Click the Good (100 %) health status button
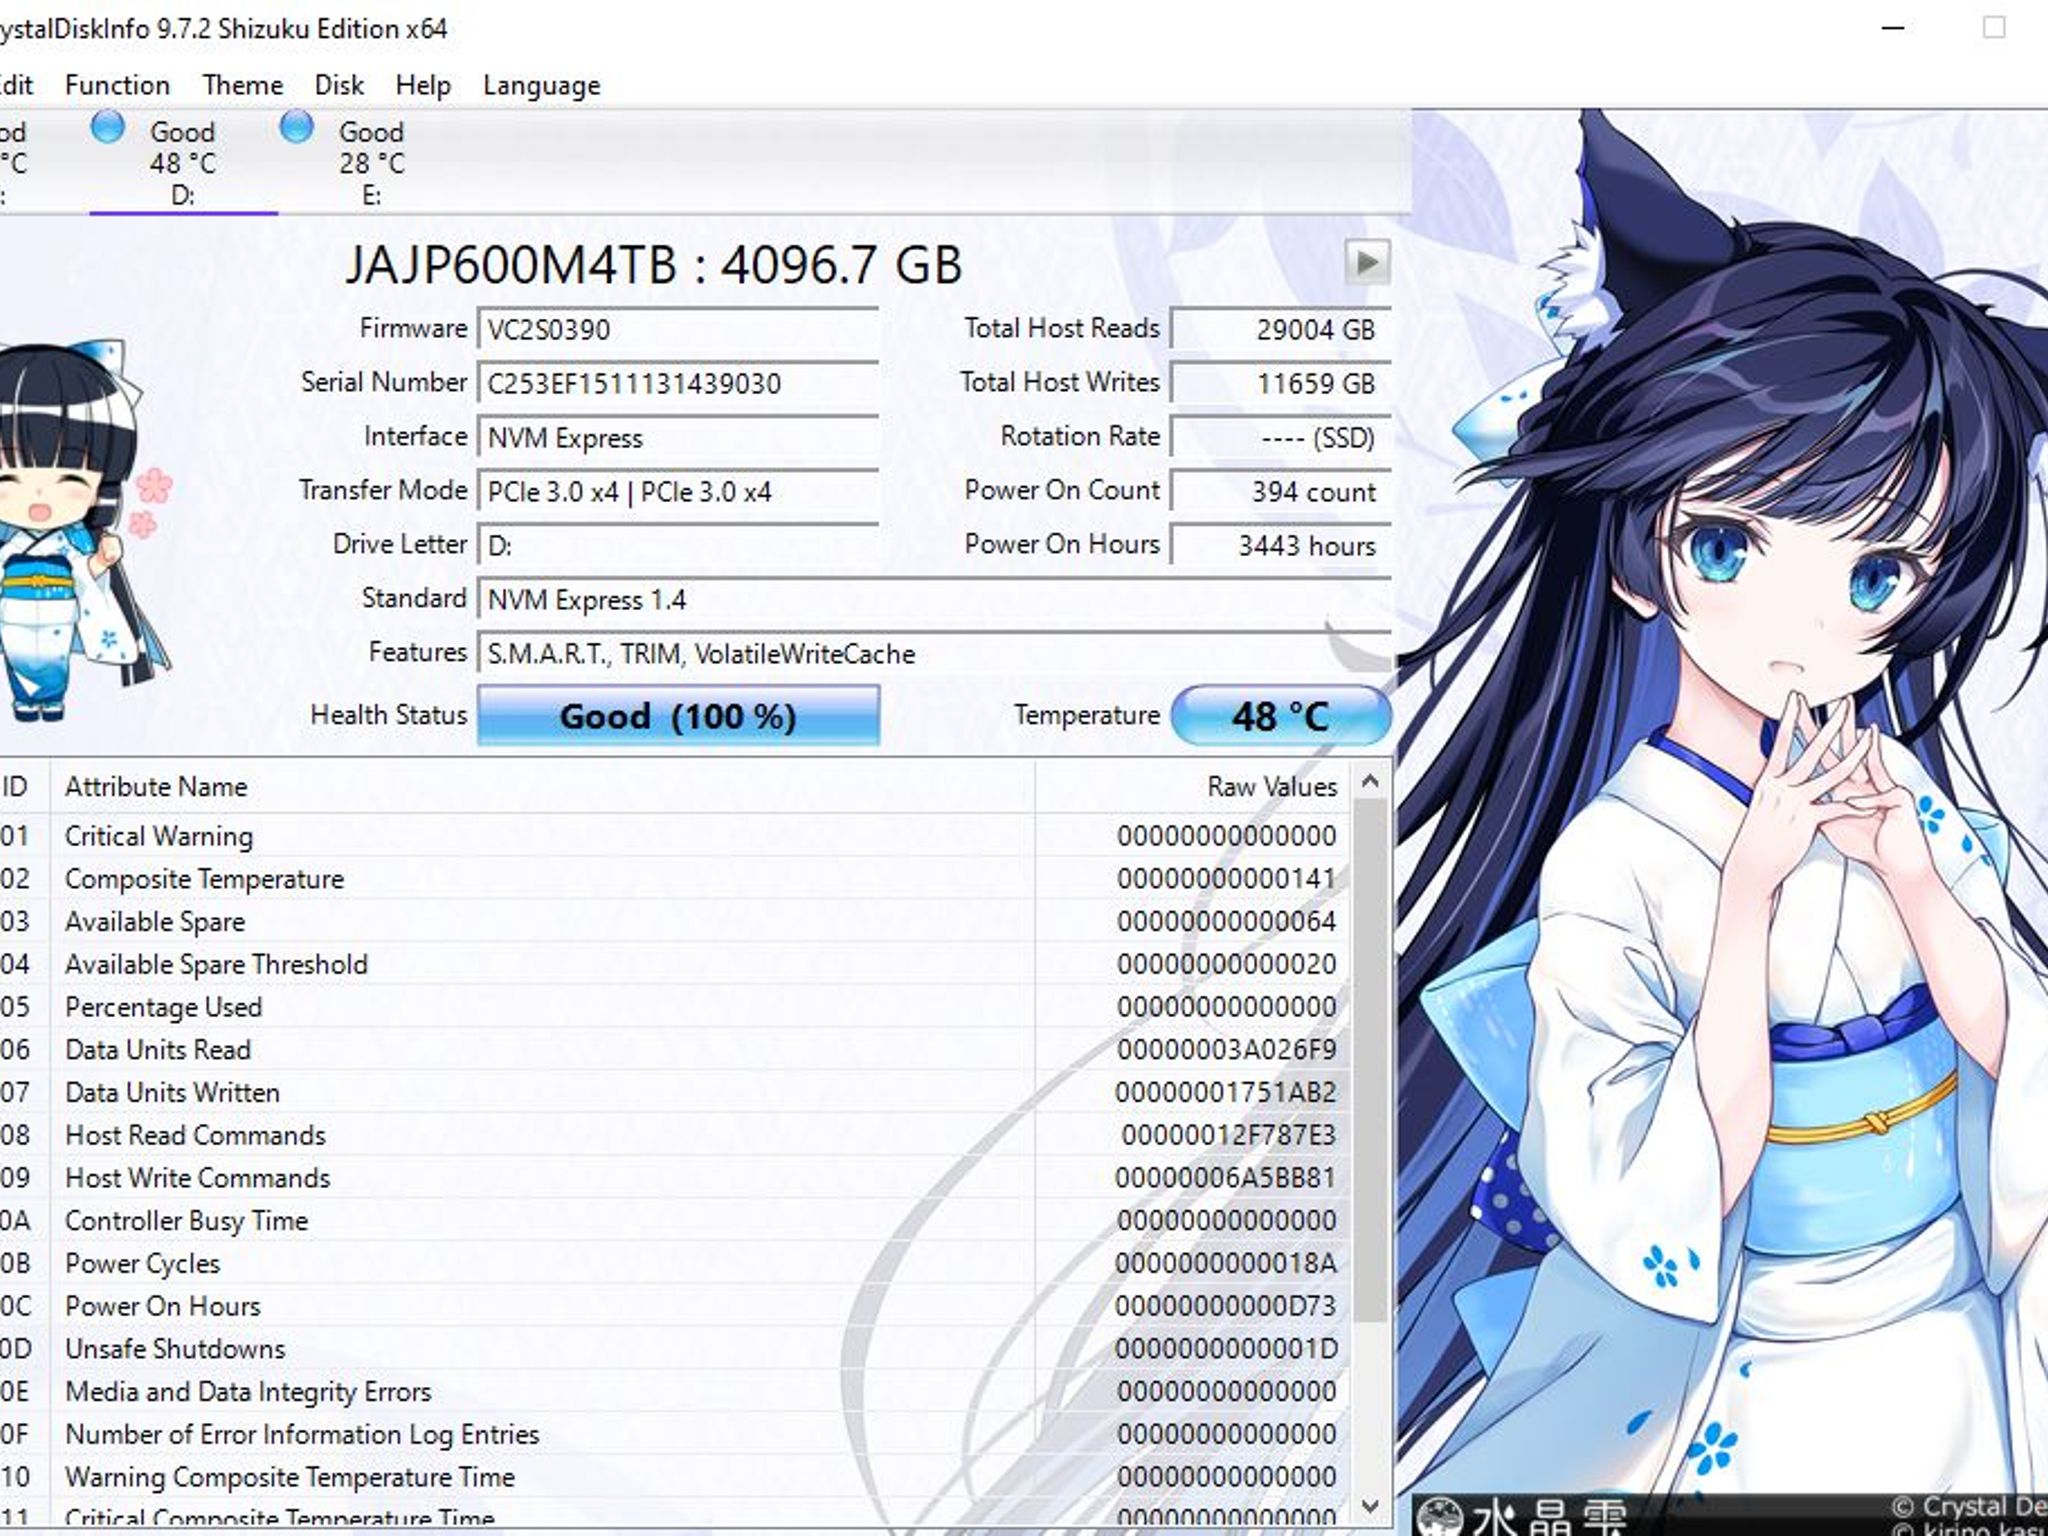This screenshot has height=1536, width=2048. (678, 716)
